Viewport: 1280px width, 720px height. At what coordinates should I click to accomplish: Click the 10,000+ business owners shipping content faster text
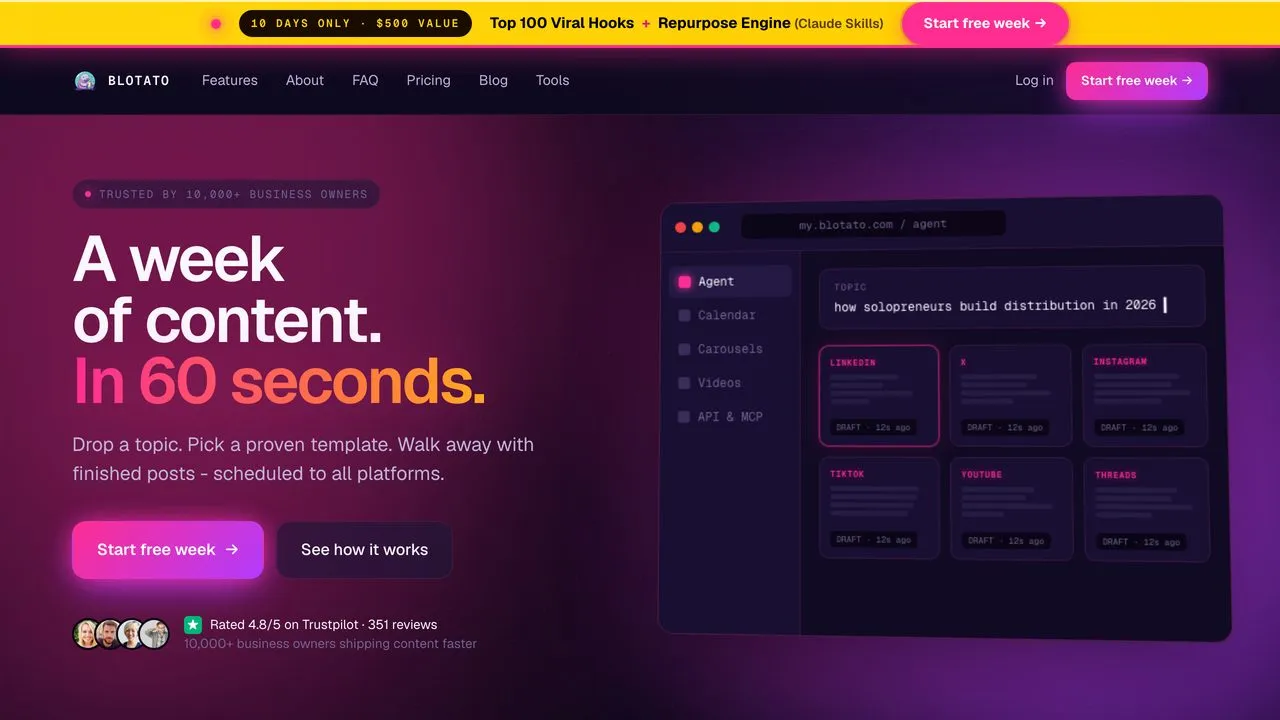click(x=330, y=644)
